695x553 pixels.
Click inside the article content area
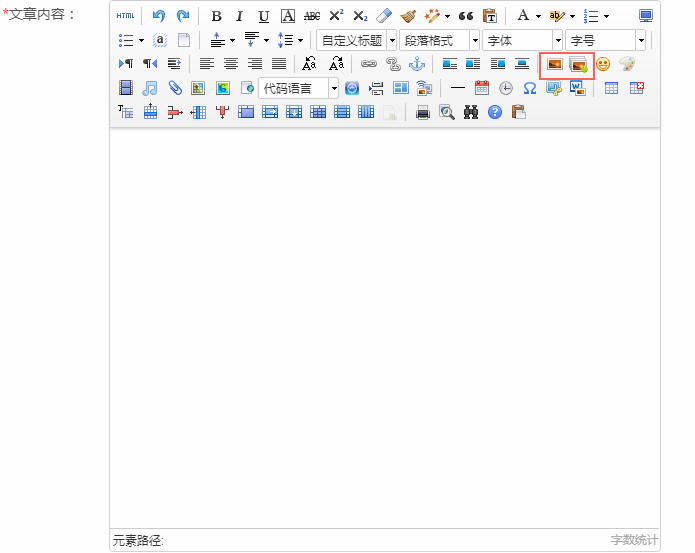point(385,328)
